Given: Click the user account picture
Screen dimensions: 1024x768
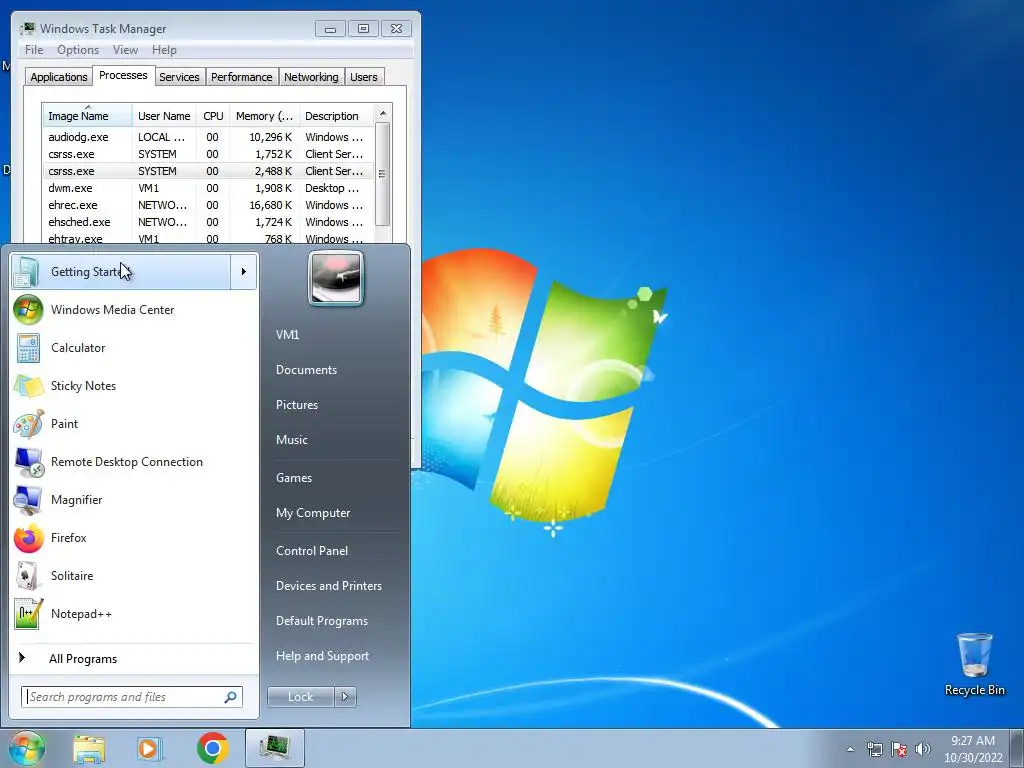Looking at the screenshot, I should pyautogui.click(x=336, y=278).
